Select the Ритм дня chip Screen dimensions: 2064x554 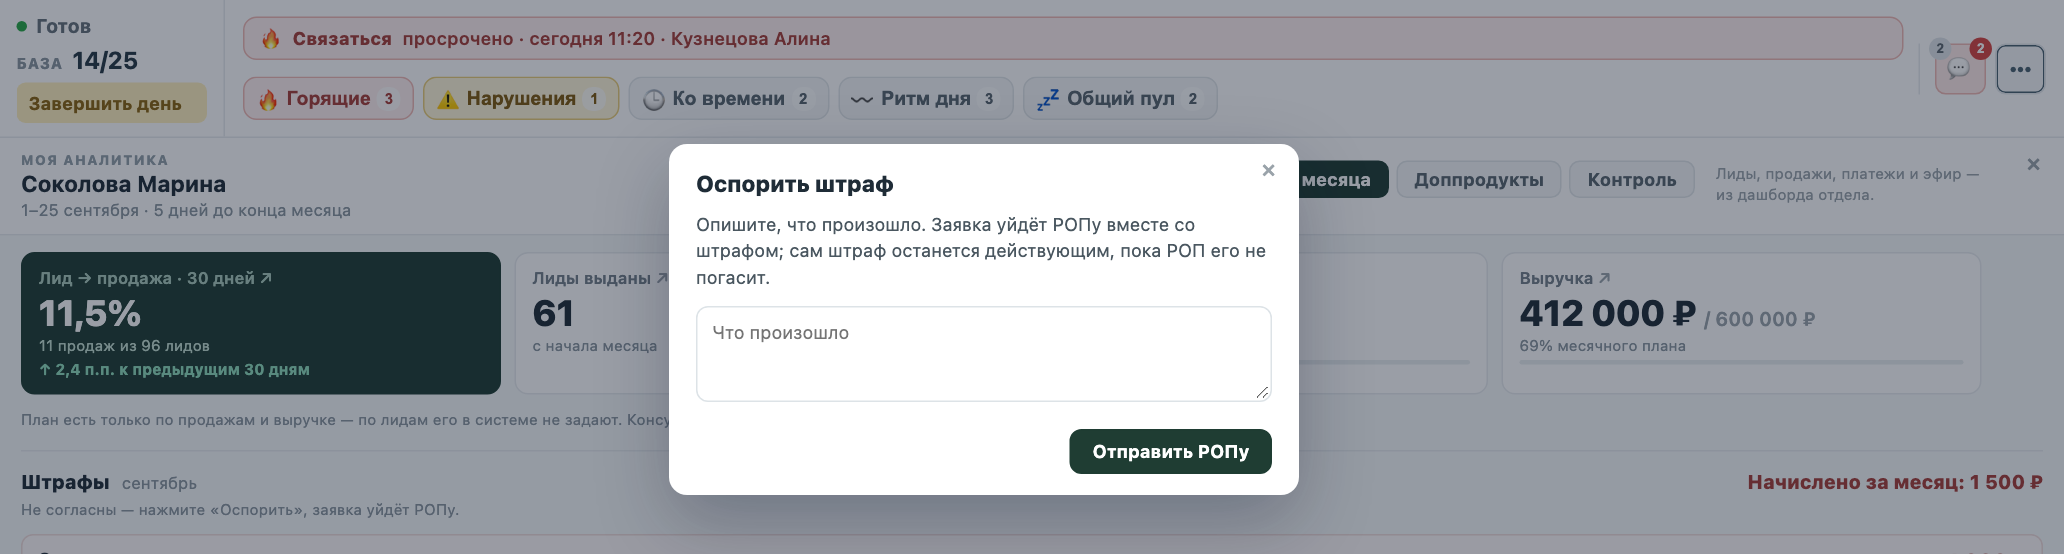click(x=925, y=98)
